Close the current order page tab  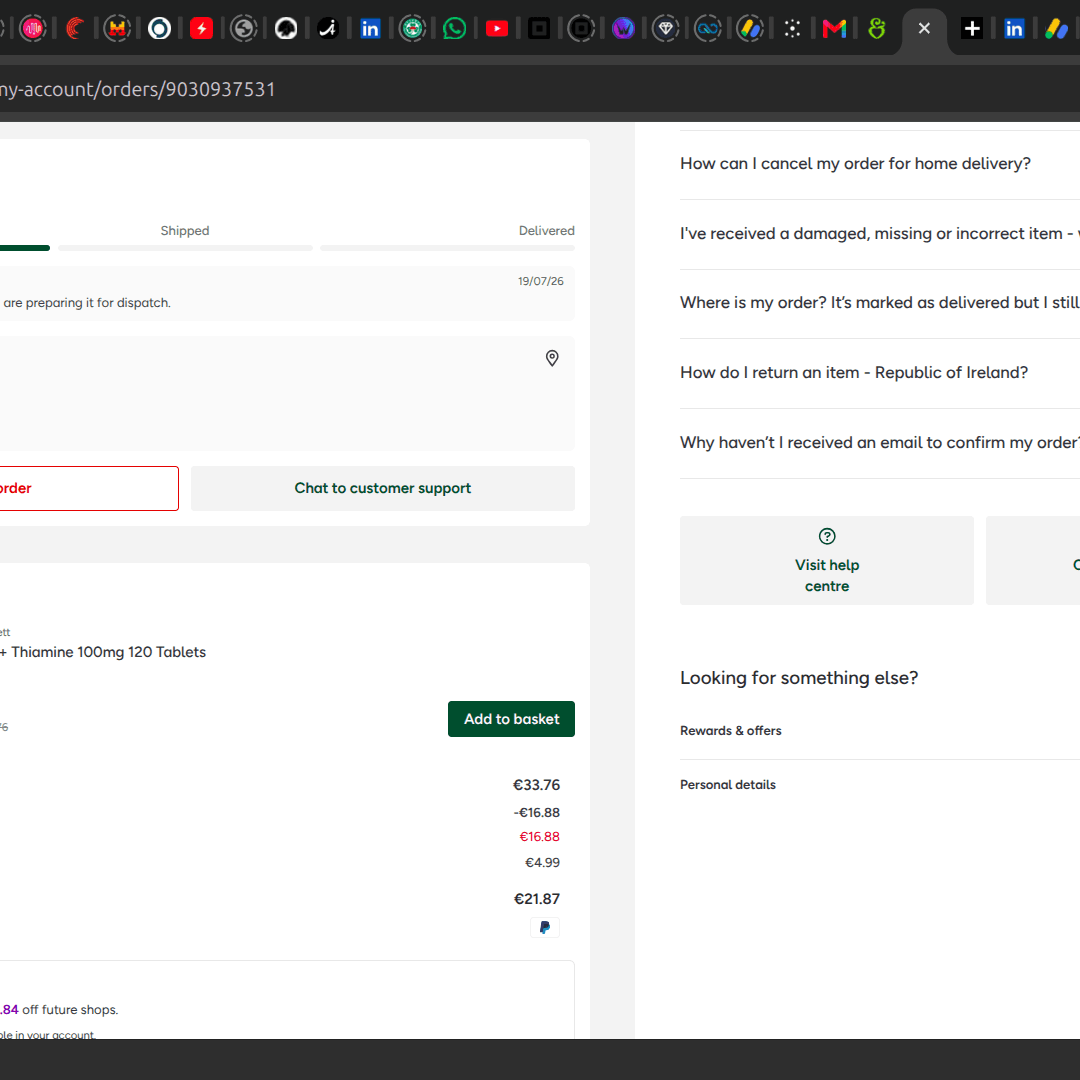point(924,28)
